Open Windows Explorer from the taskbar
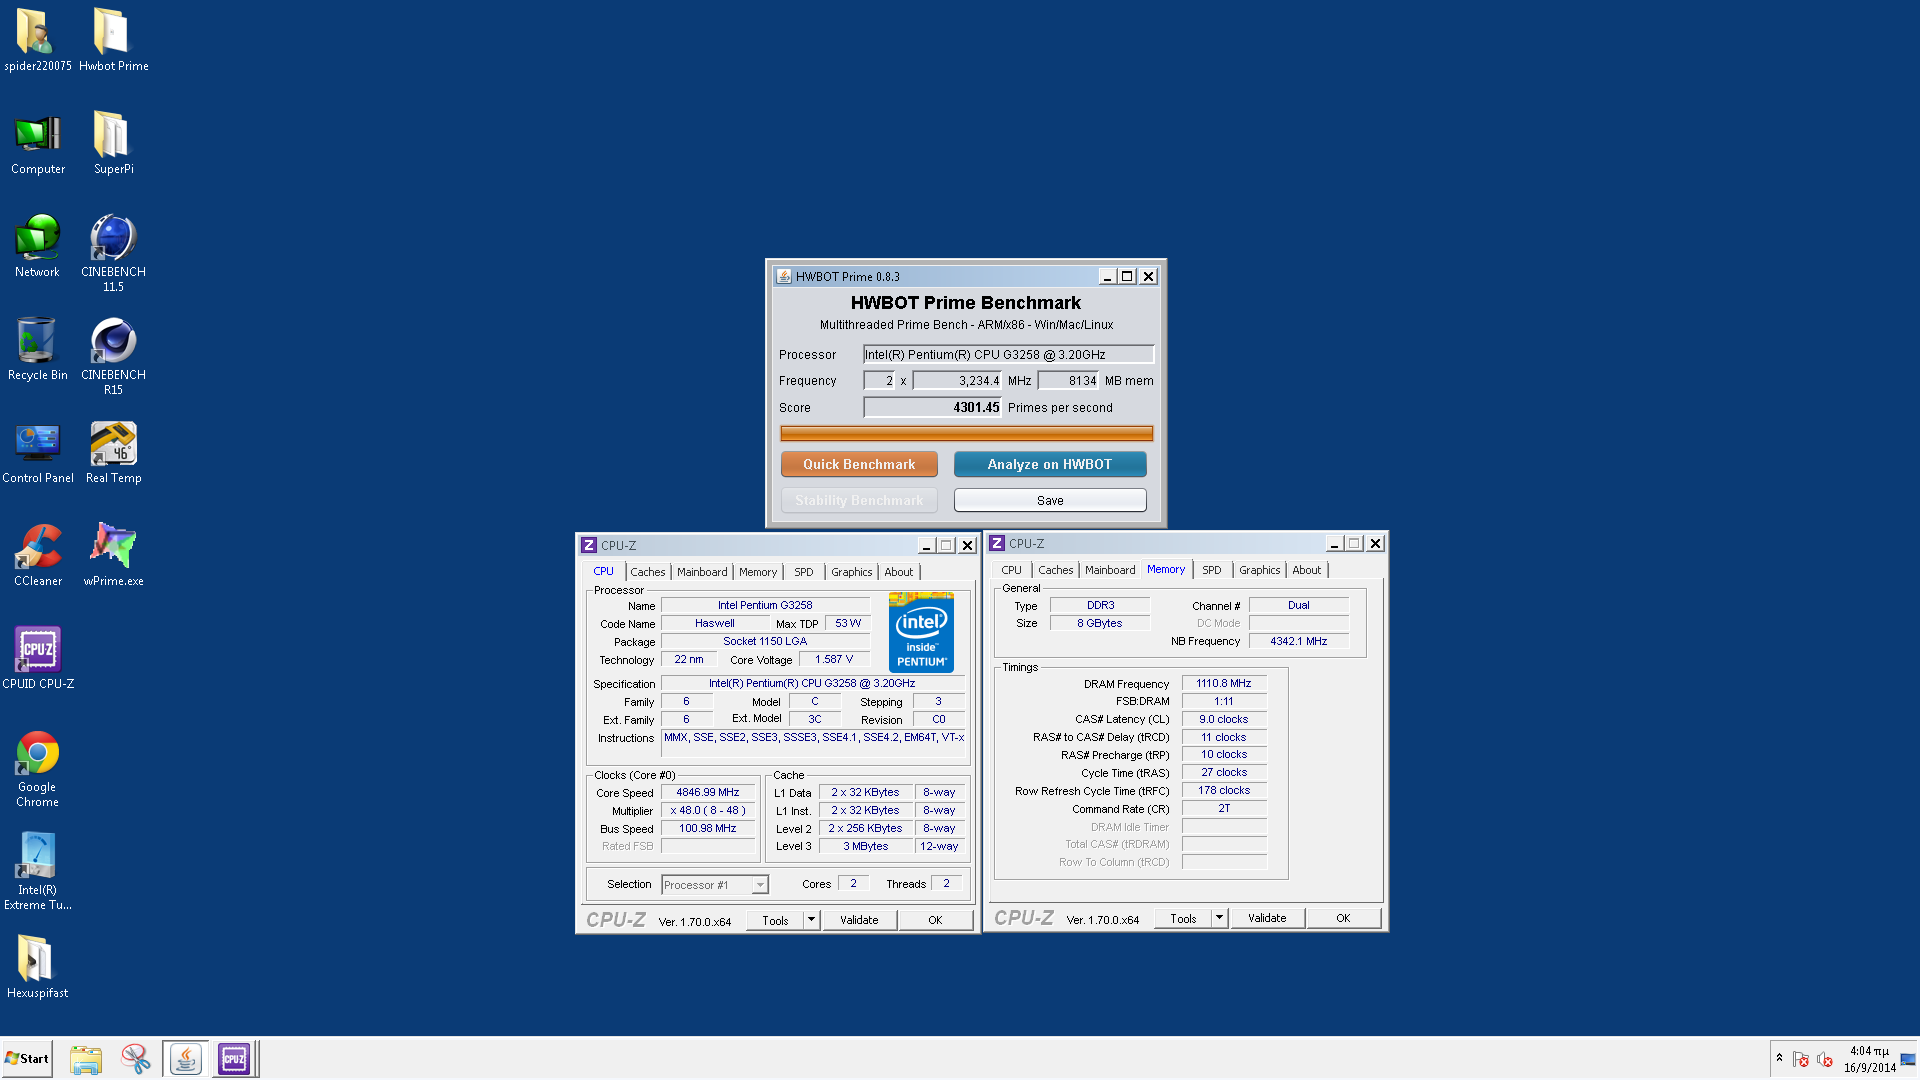The width and height of the screenshot is (1920, 1080). [x=86, y=1059]
